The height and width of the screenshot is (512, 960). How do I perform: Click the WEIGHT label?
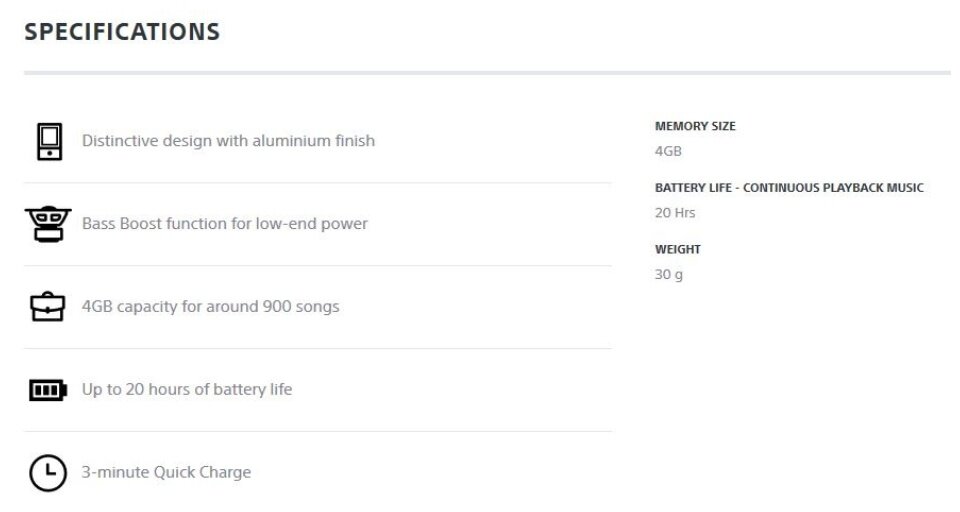677,249
